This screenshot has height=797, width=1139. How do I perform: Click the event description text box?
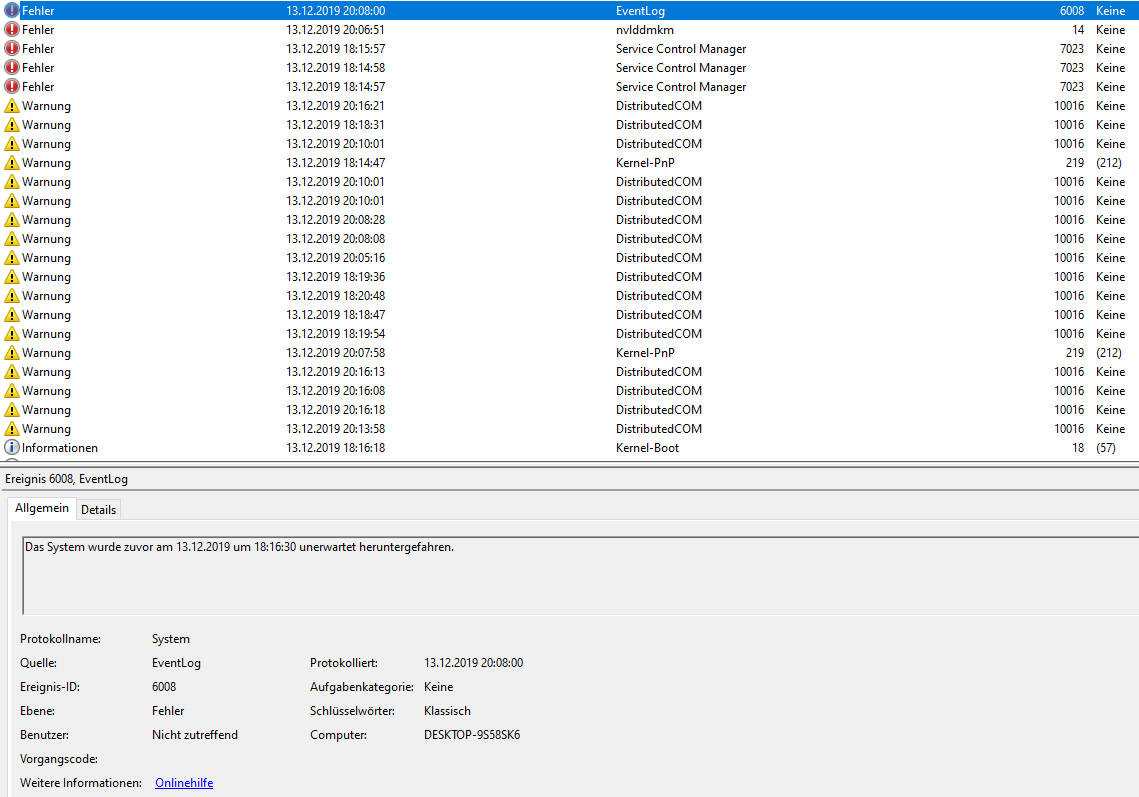(580, 576)
